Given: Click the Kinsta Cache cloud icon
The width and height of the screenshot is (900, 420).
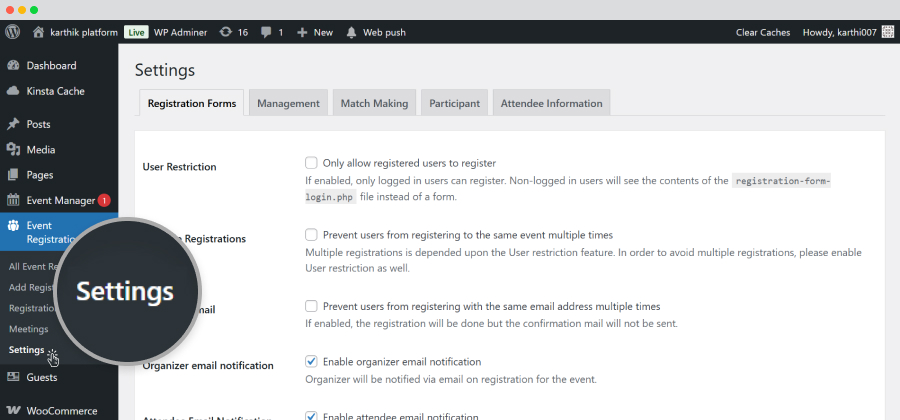Looking at the screenshot, I should pyautogui.click(x=13, y=91).
